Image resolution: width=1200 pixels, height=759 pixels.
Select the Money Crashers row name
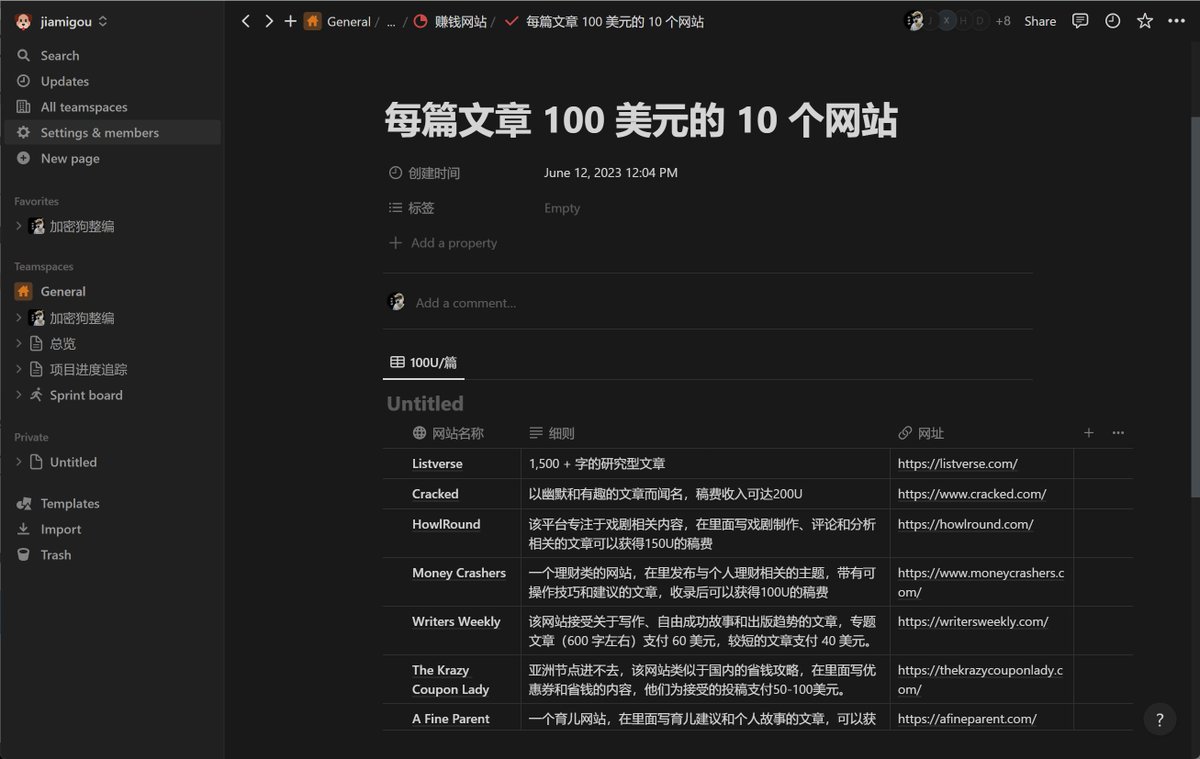click(459, 573)
